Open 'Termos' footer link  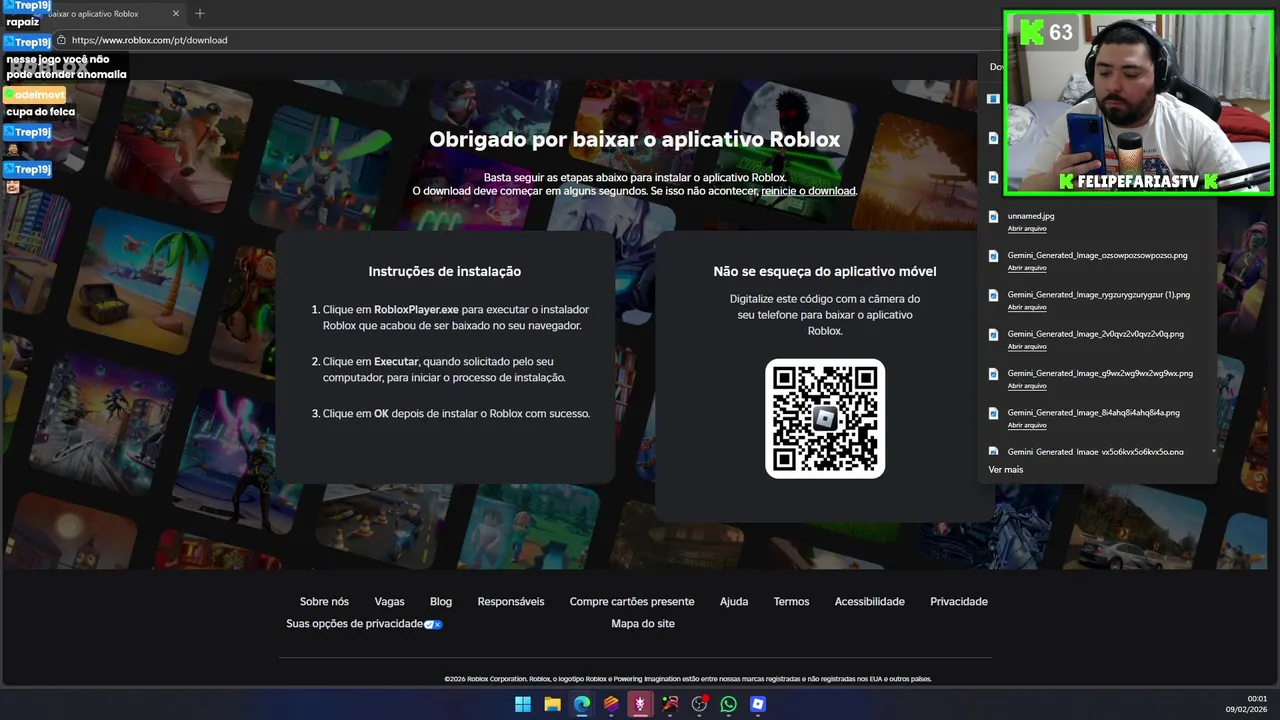791,602
